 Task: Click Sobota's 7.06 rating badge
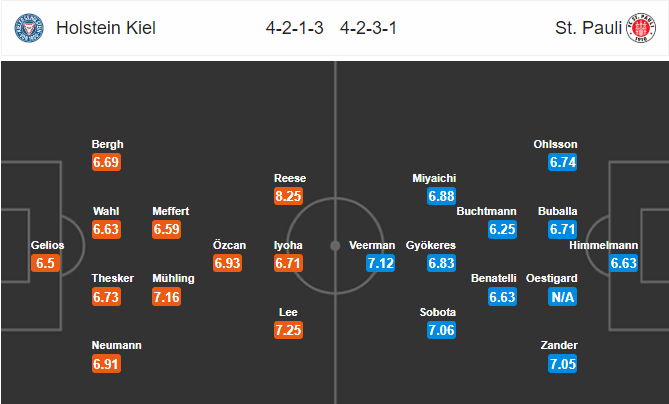click(442, 330)
